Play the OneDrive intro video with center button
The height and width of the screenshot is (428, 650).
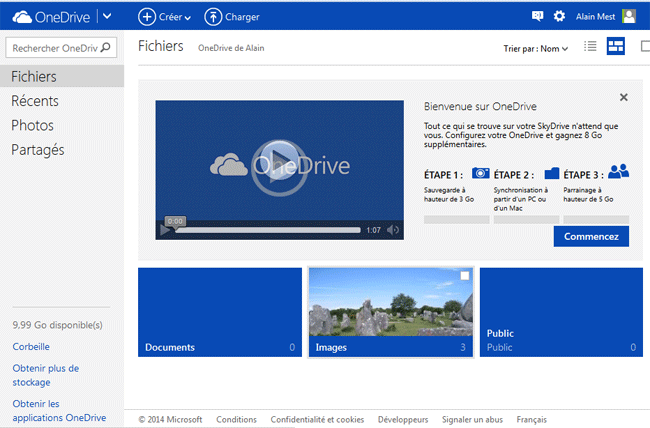(x=279, y=168)
